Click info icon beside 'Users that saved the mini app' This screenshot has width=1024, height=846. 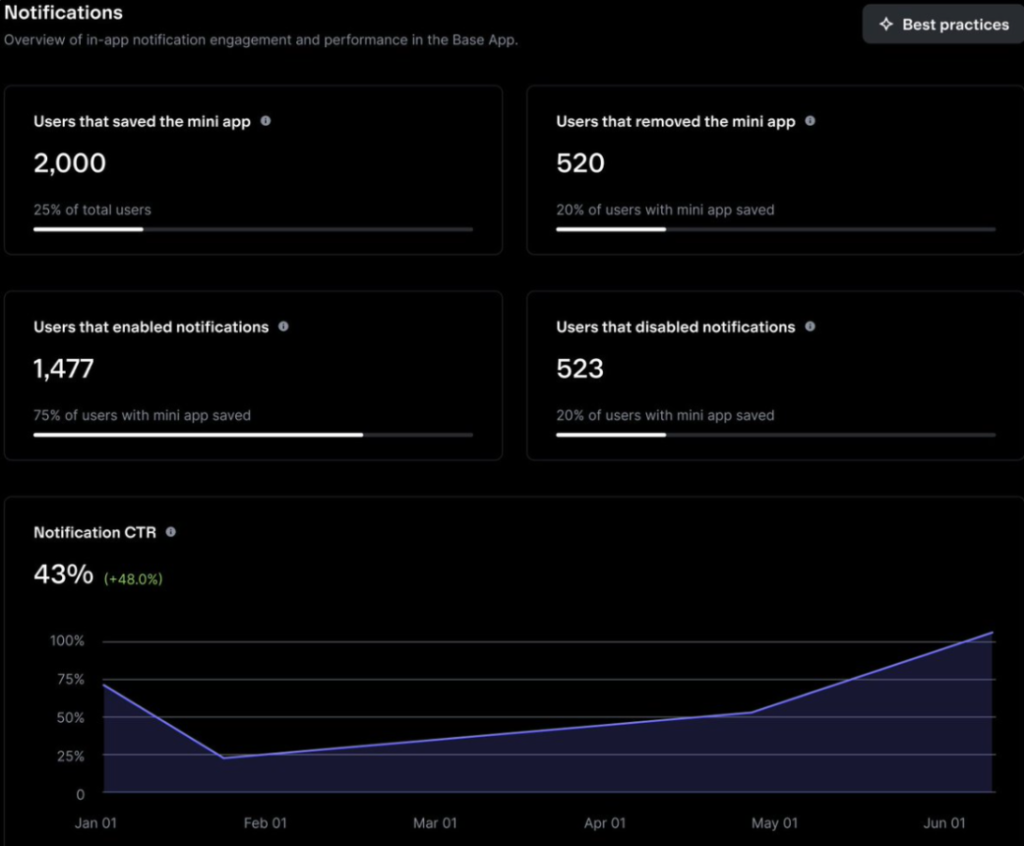(265, 121)
